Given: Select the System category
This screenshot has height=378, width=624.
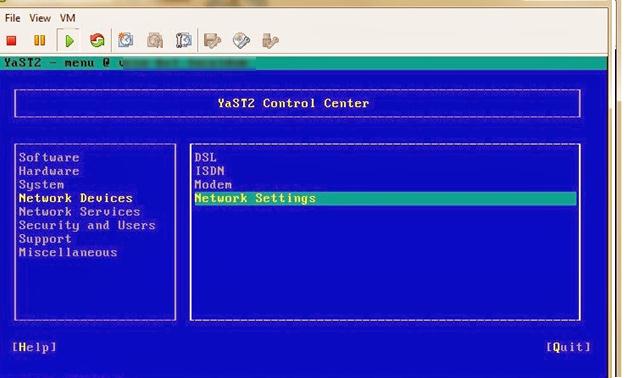Looking at the screenshot, I should click(41, 185).
